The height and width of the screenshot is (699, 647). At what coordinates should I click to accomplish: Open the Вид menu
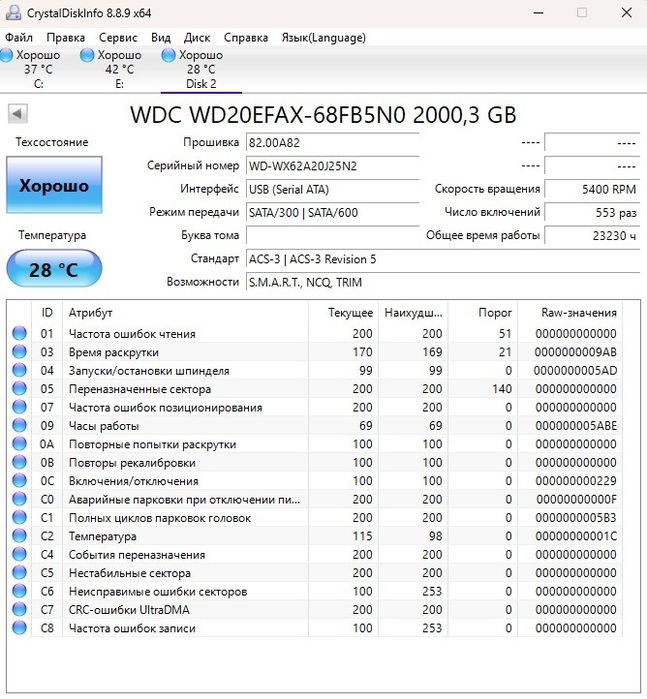tap(161, 37)
